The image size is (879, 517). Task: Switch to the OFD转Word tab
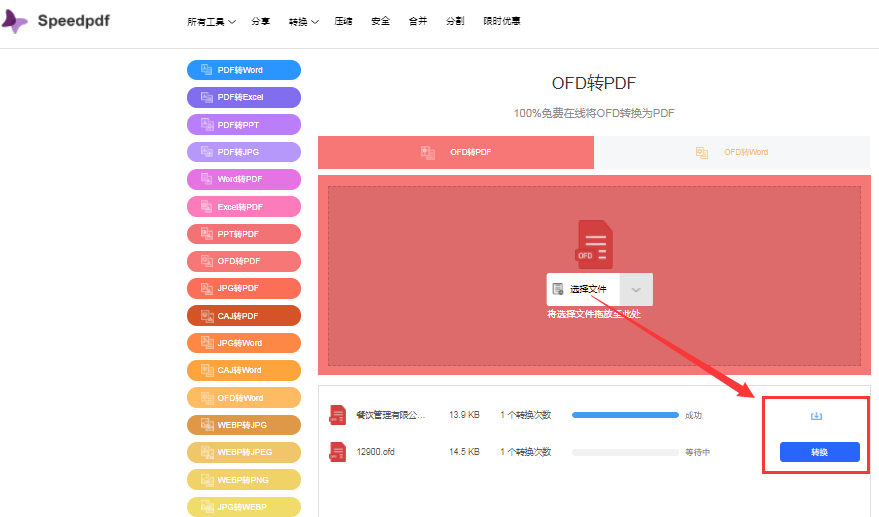click(x=732, y=152)
